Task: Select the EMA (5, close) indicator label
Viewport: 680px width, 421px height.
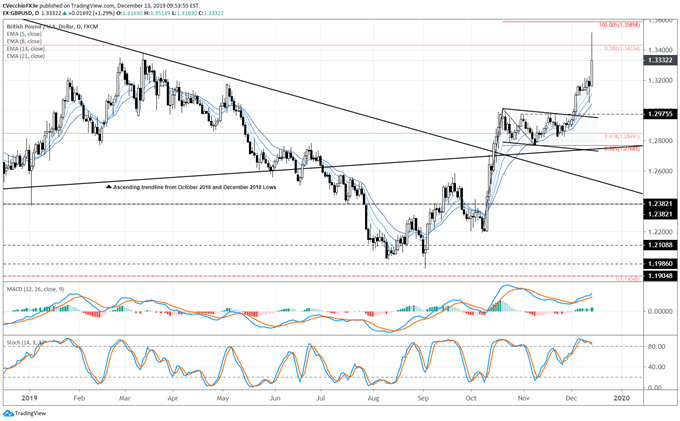Action: [24, 34]
